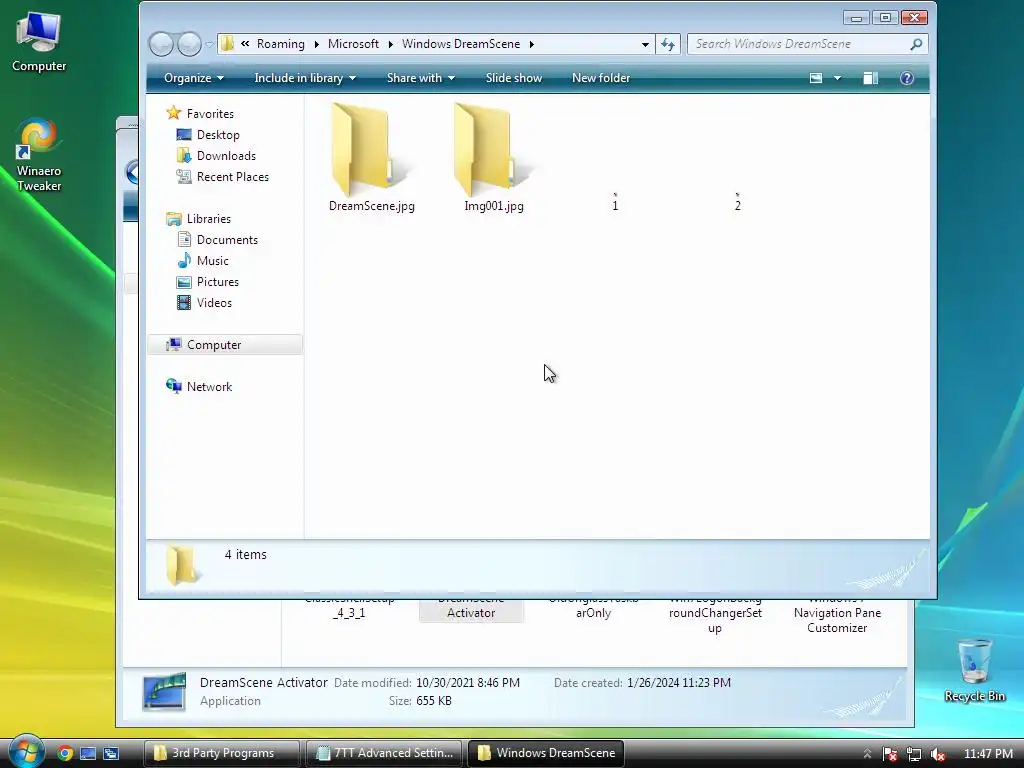Expand hidden path chevron before Roaming
This screenshot has height=768, width=1024.
click(x=245, y=44)
